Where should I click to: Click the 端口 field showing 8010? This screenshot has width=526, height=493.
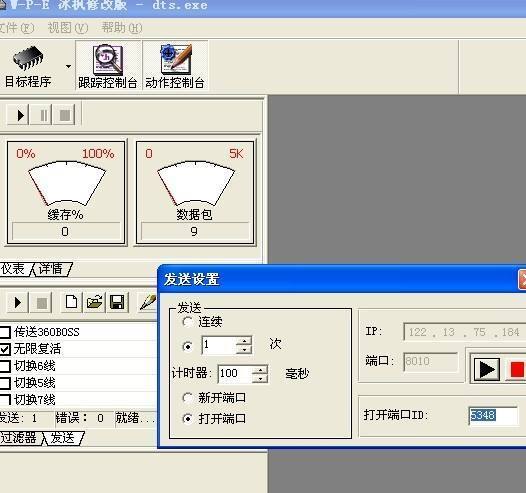[x=431, y=362]
